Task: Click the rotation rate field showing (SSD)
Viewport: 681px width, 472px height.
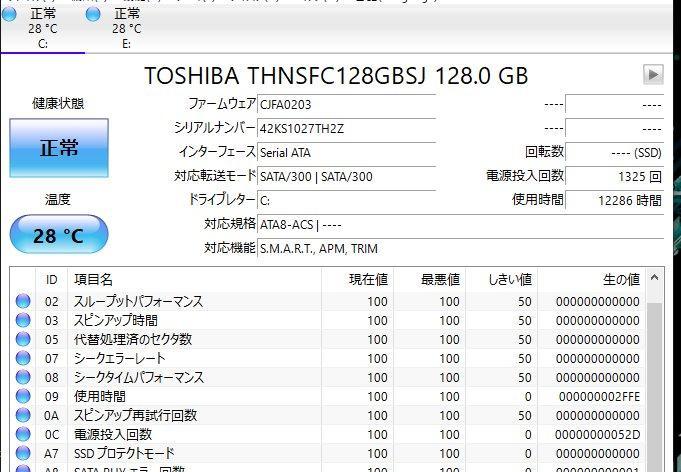Action: 615,152
